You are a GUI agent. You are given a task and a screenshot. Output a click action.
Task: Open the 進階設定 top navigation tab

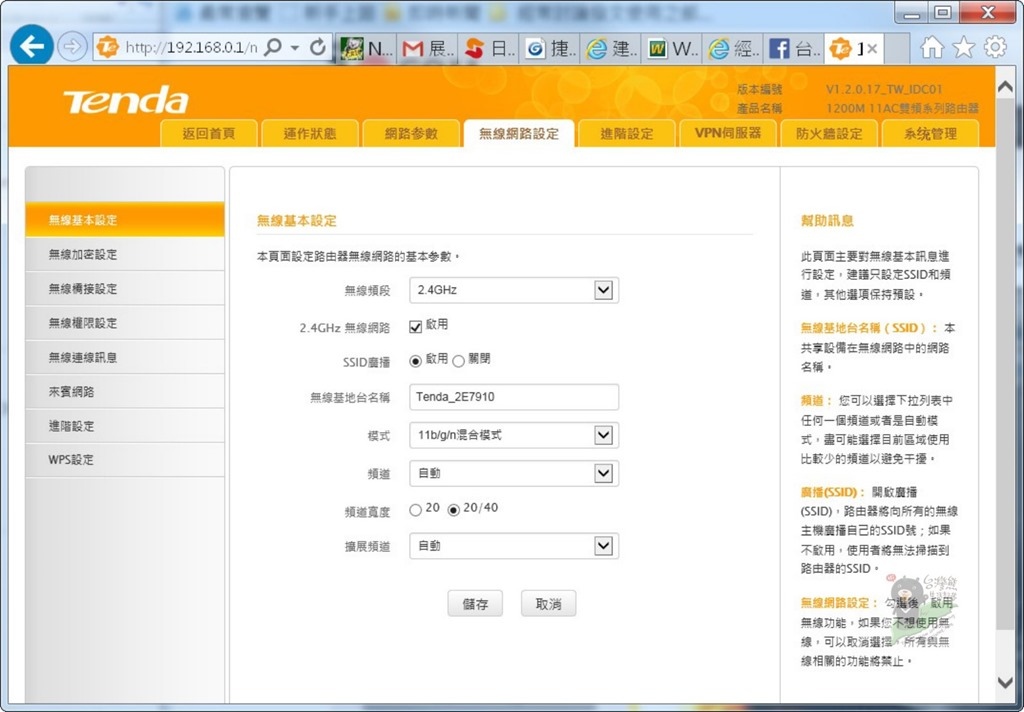click(626, 133)
